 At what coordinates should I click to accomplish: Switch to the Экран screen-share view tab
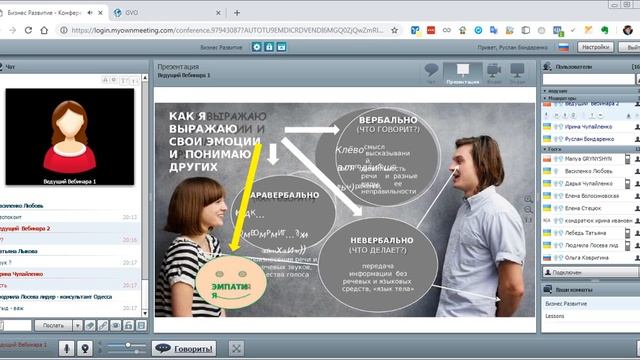[517, 73]
